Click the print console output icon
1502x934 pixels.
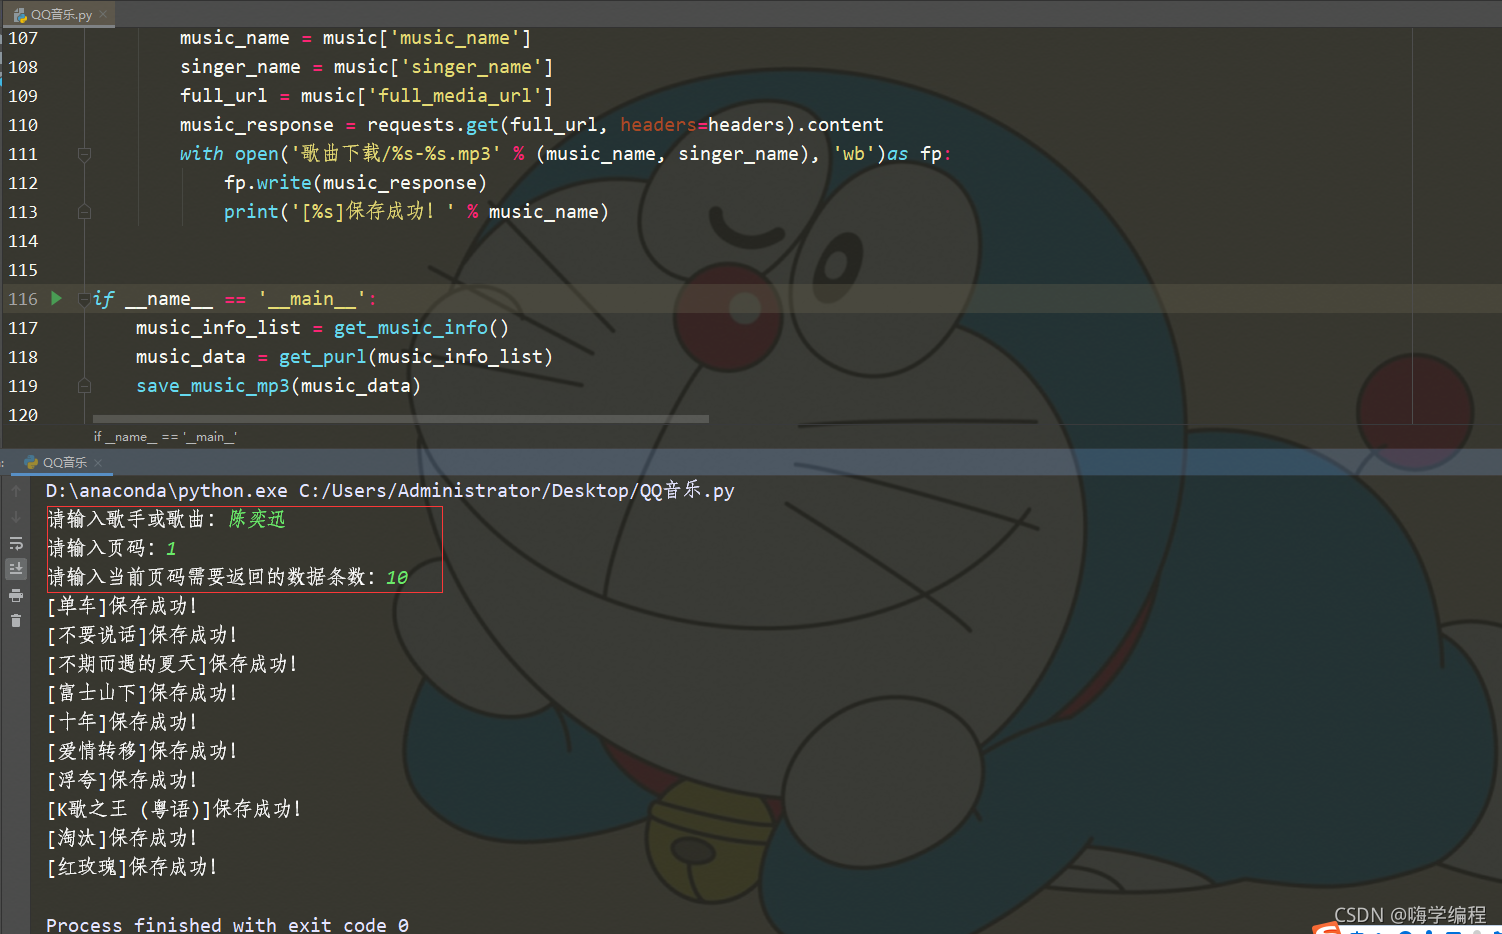(x=16, y=595)
